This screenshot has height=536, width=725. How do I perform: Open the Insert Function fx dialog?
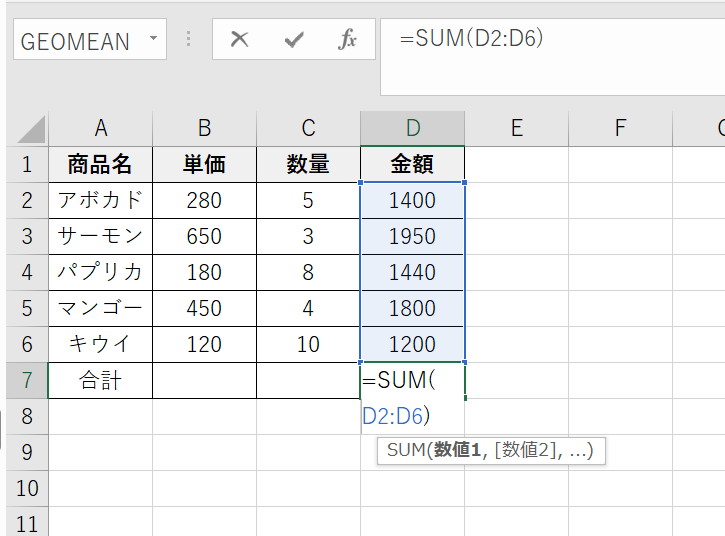[347, 40]
